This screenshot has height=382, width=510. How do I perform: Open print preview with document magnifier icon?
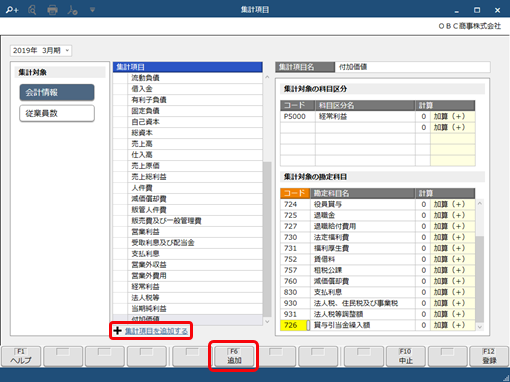click(32, 10)
